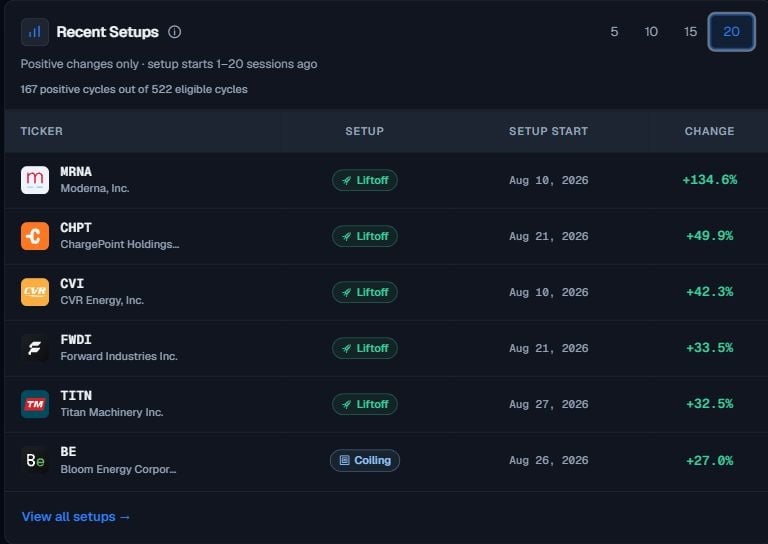Click the CVR Energy logo

coord(35,292)
